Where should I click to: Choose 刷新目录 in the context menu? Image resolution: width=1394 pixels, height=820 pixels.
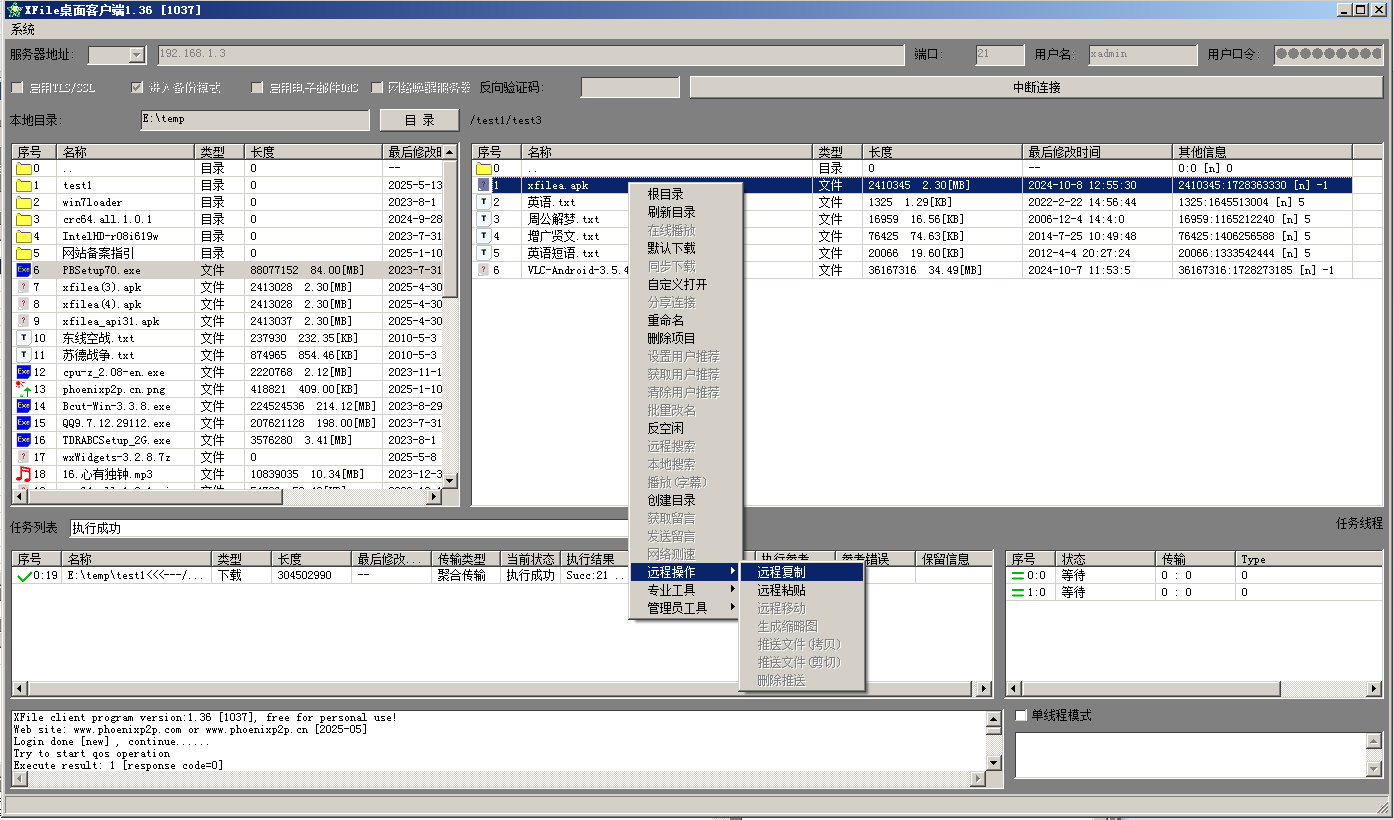(671, 212)
